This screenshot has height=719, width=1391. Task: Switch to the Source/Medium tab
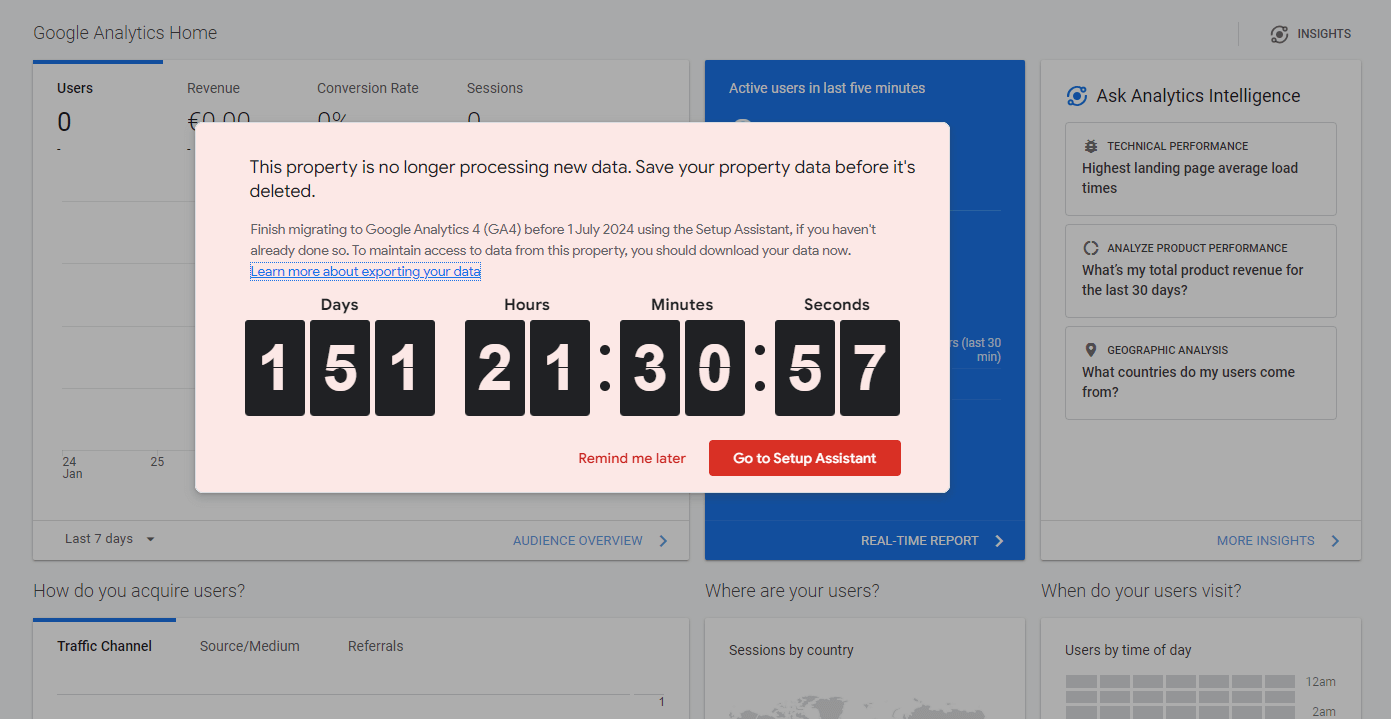250,646
